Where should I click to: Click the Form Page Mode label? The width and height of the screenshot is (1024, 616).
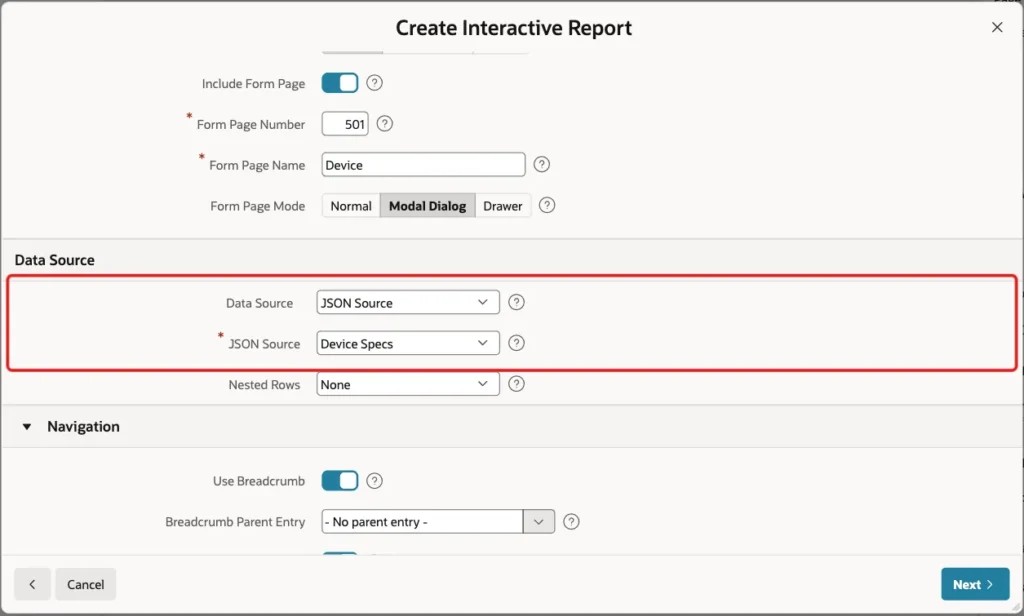click(258, 206)
